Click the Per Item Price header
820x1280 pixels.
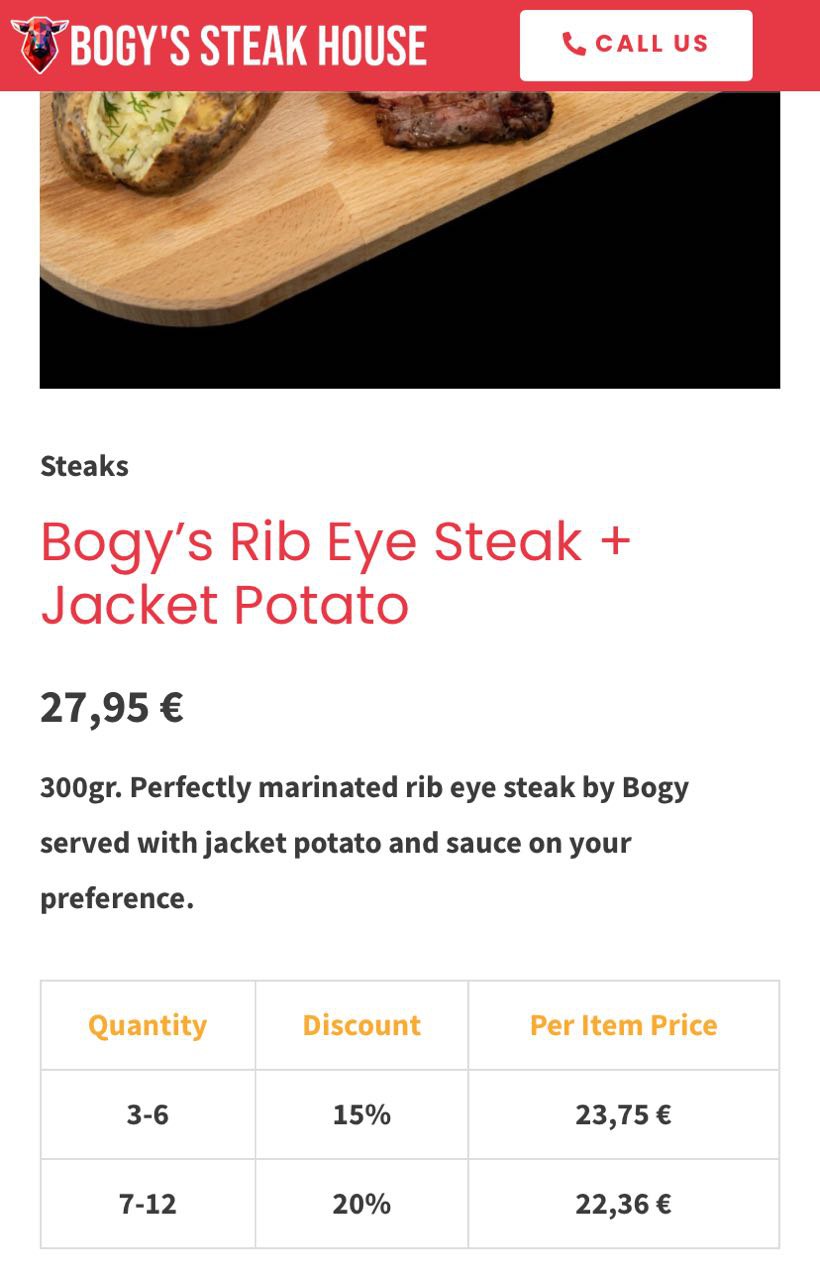coord(623,1025)
